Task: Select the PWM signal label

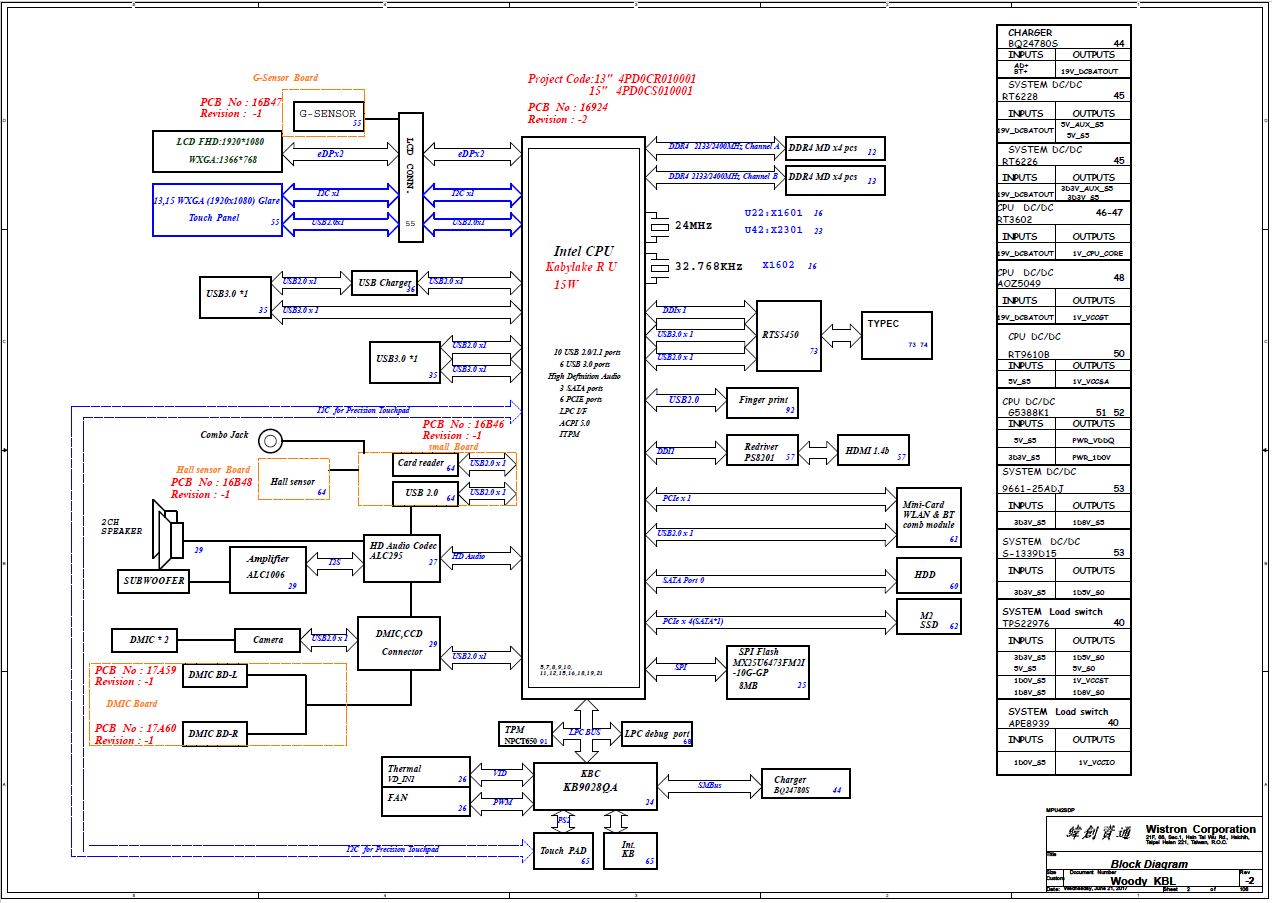Action: pyautogui.click(x=502, y=802)
